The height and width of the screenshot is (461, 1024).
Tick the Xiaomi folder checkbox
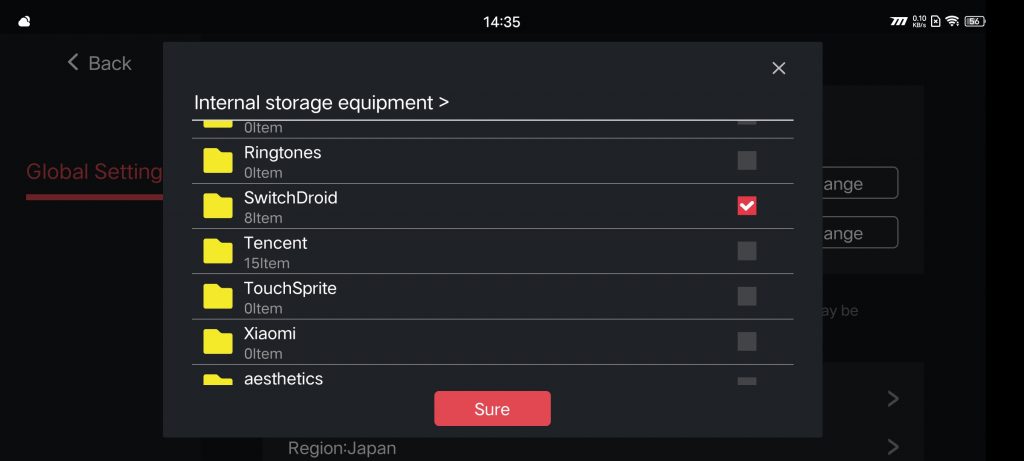[x=747, y=342]
